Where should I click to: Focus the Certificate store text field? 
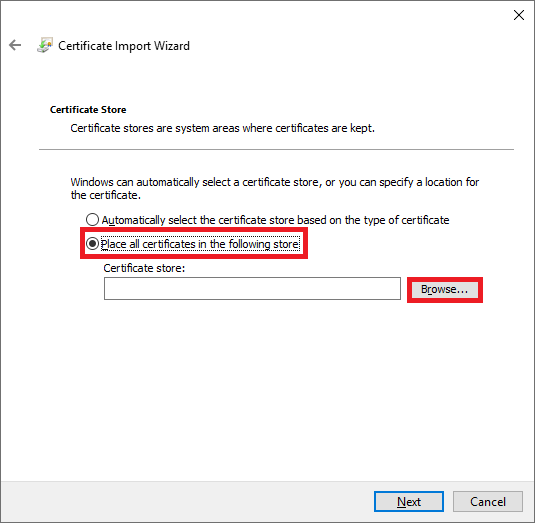(252, 289)
